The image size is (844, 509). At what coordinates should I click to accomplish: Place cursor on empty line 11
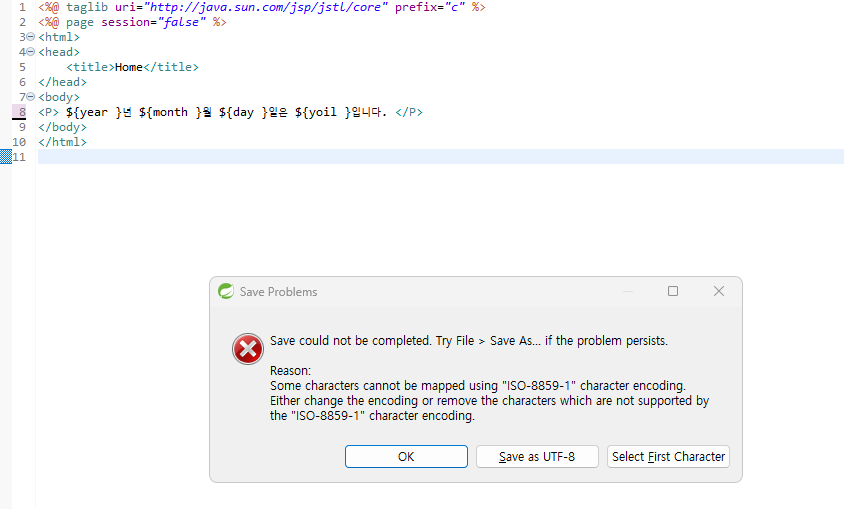click(x=440, y=157)
